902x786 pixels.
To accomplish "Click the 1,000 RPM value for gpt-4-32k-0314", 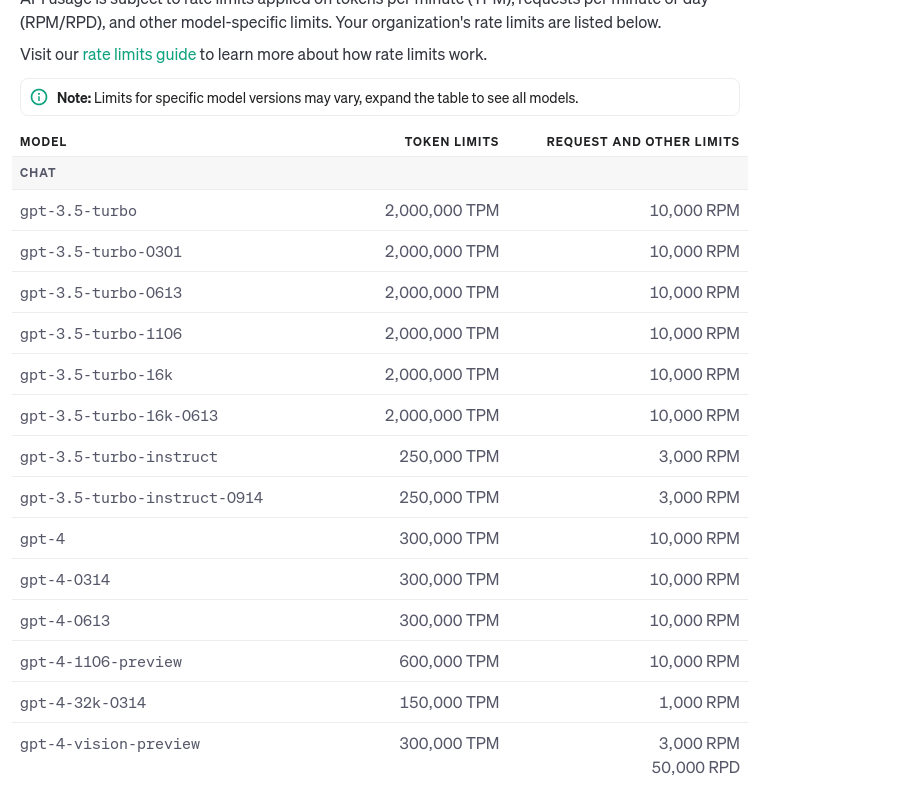I will click(699, 703).
